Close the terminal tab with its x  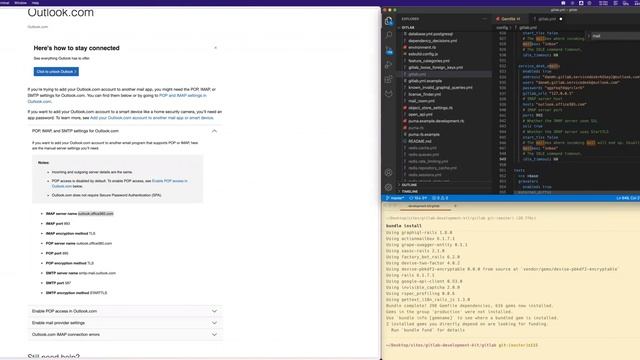455,206
